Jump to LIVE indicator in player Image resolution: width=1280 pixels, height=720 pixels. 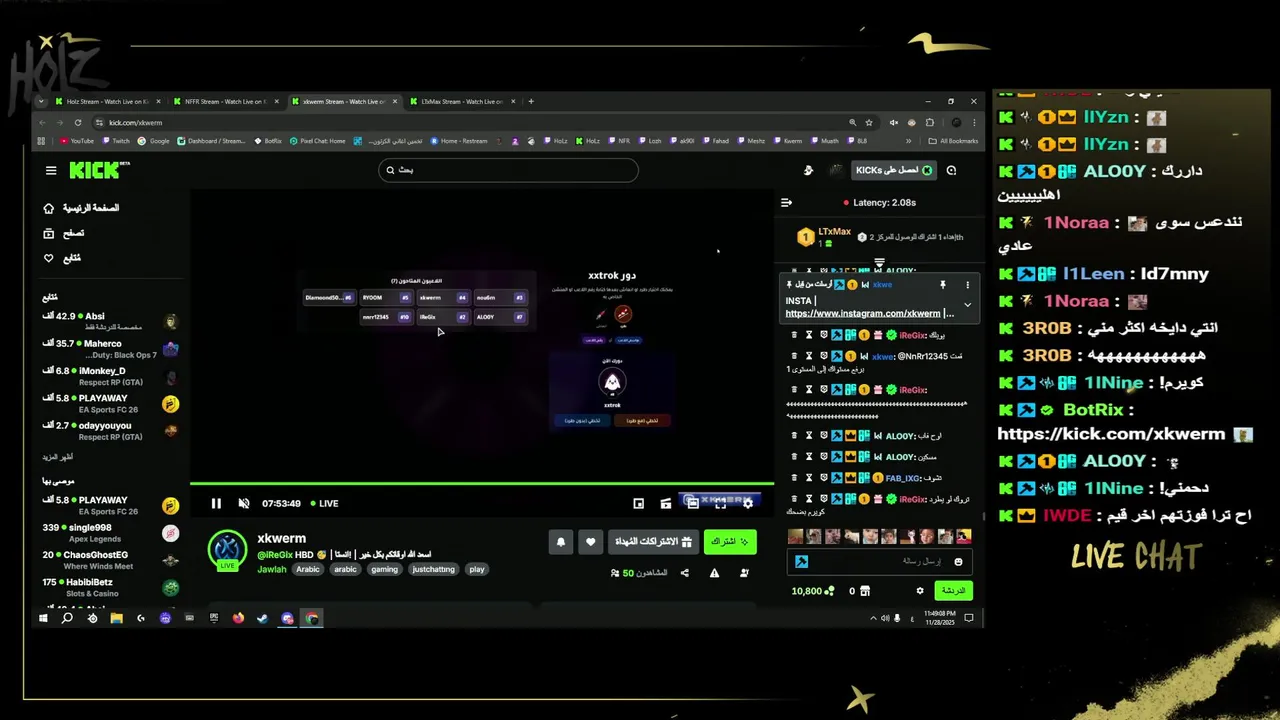(x=324, y=503)
